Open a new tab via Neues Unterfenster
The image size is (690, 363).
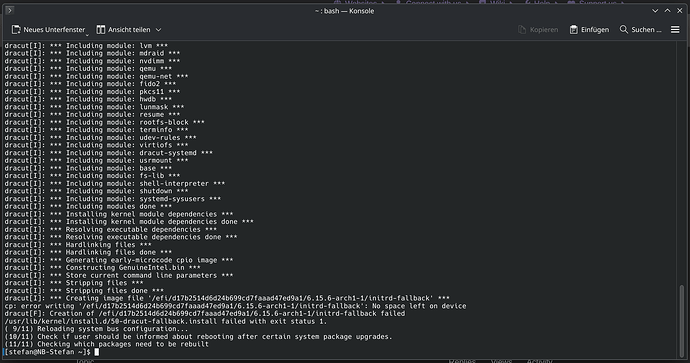tap(48, 29)
